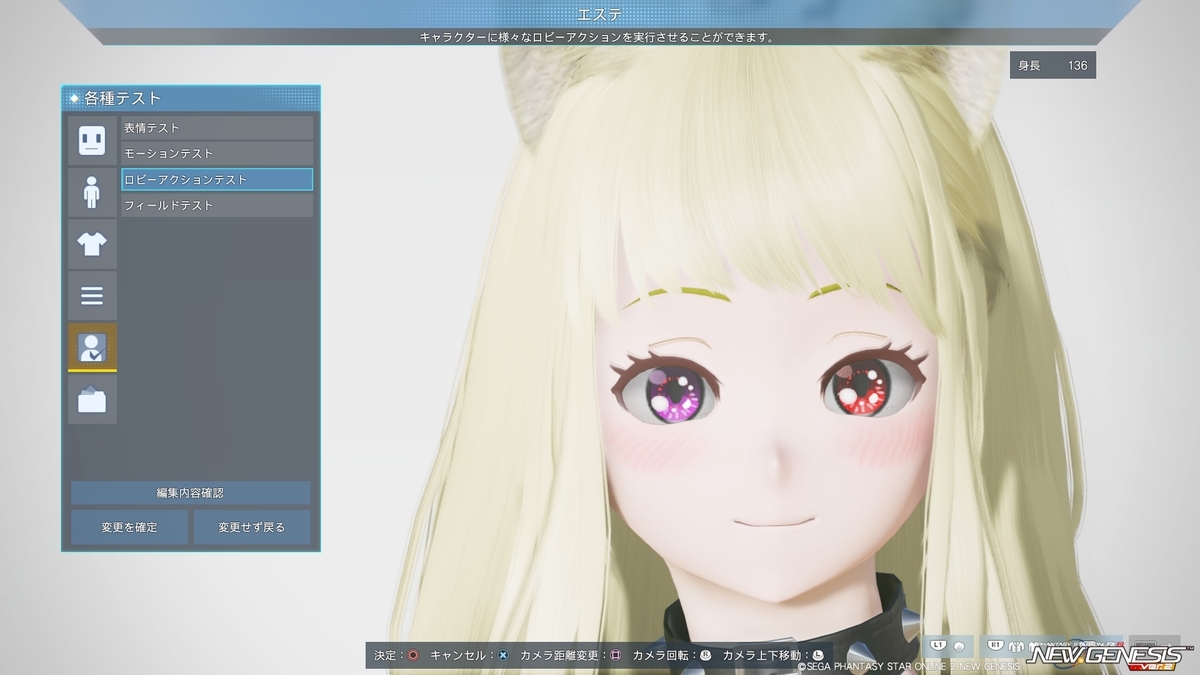Go back using 変更せず戻る button
The width and height of the screenshot is (1200, 675).
tap(252, 527)
